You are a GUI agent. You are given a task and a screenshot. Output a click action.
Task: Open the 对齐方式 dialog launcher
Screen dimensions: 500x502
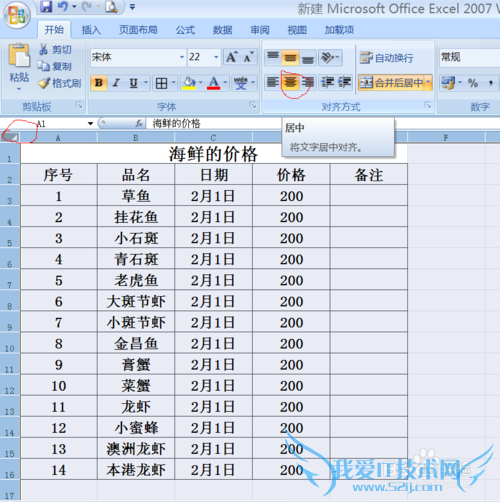(428, 105)
